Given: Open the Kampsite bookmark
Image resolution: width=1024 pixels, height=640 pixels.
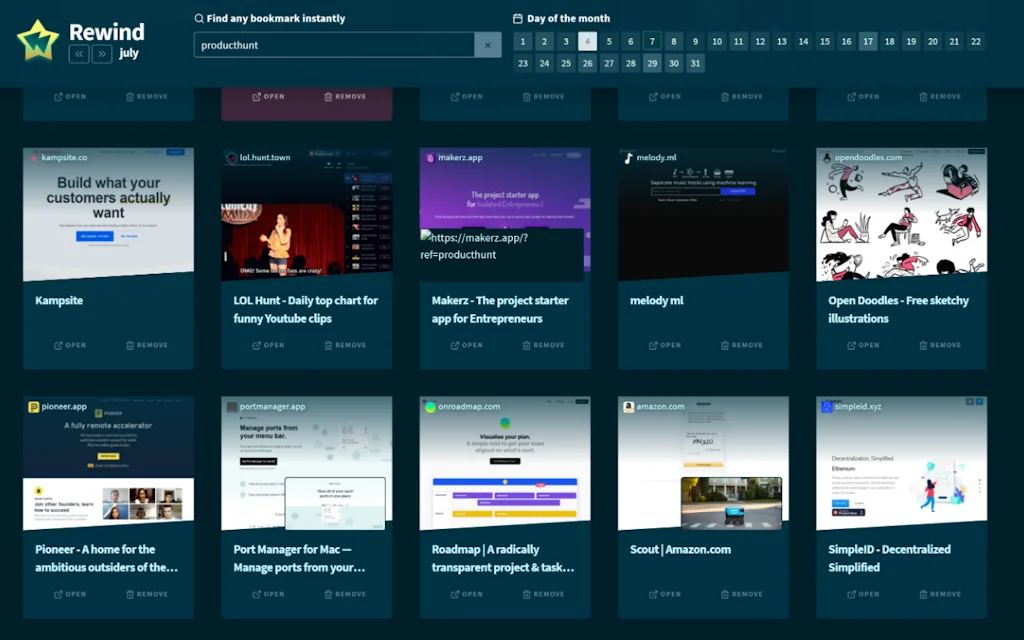Looking at the screenshot, I should coord(70,345).
